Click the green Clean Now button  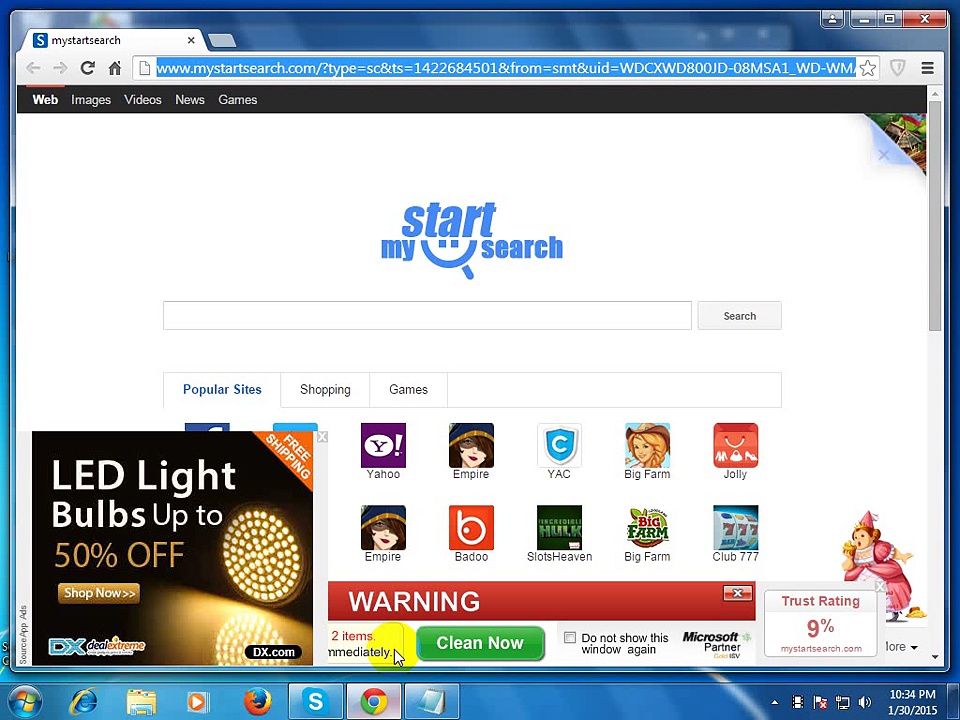[480, 643]
